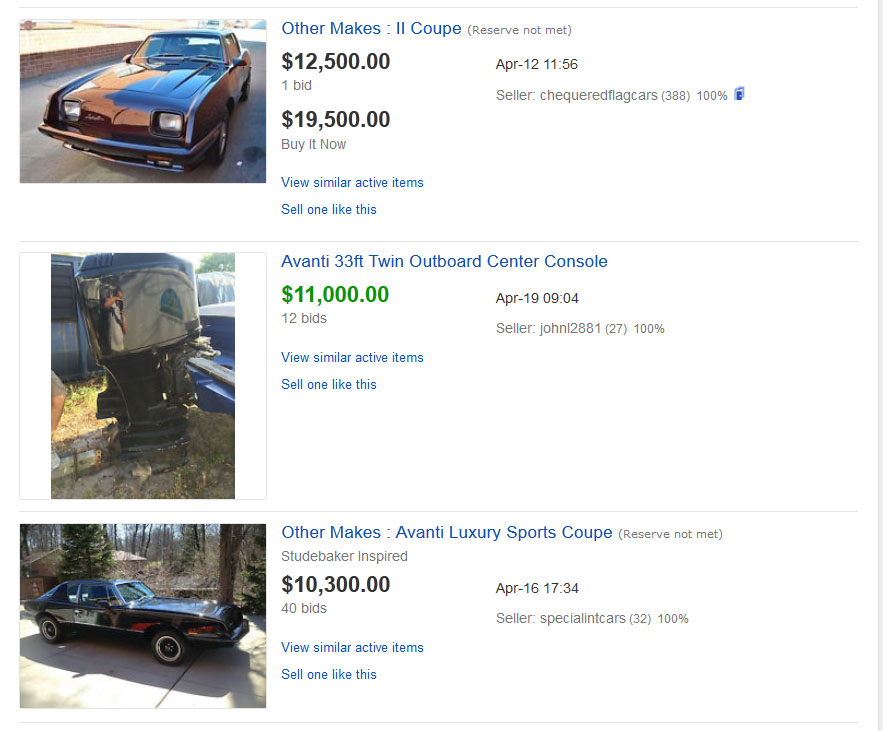Screen dimensions: 883x731
Task: View similar active items for Avanti boat
Action: pos(352,358)
